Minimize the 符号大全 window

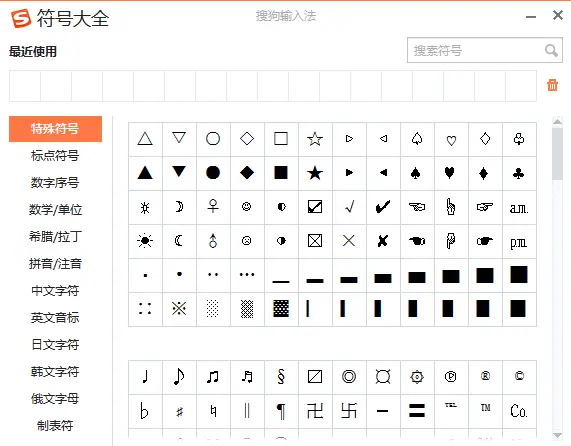(531, 17)
